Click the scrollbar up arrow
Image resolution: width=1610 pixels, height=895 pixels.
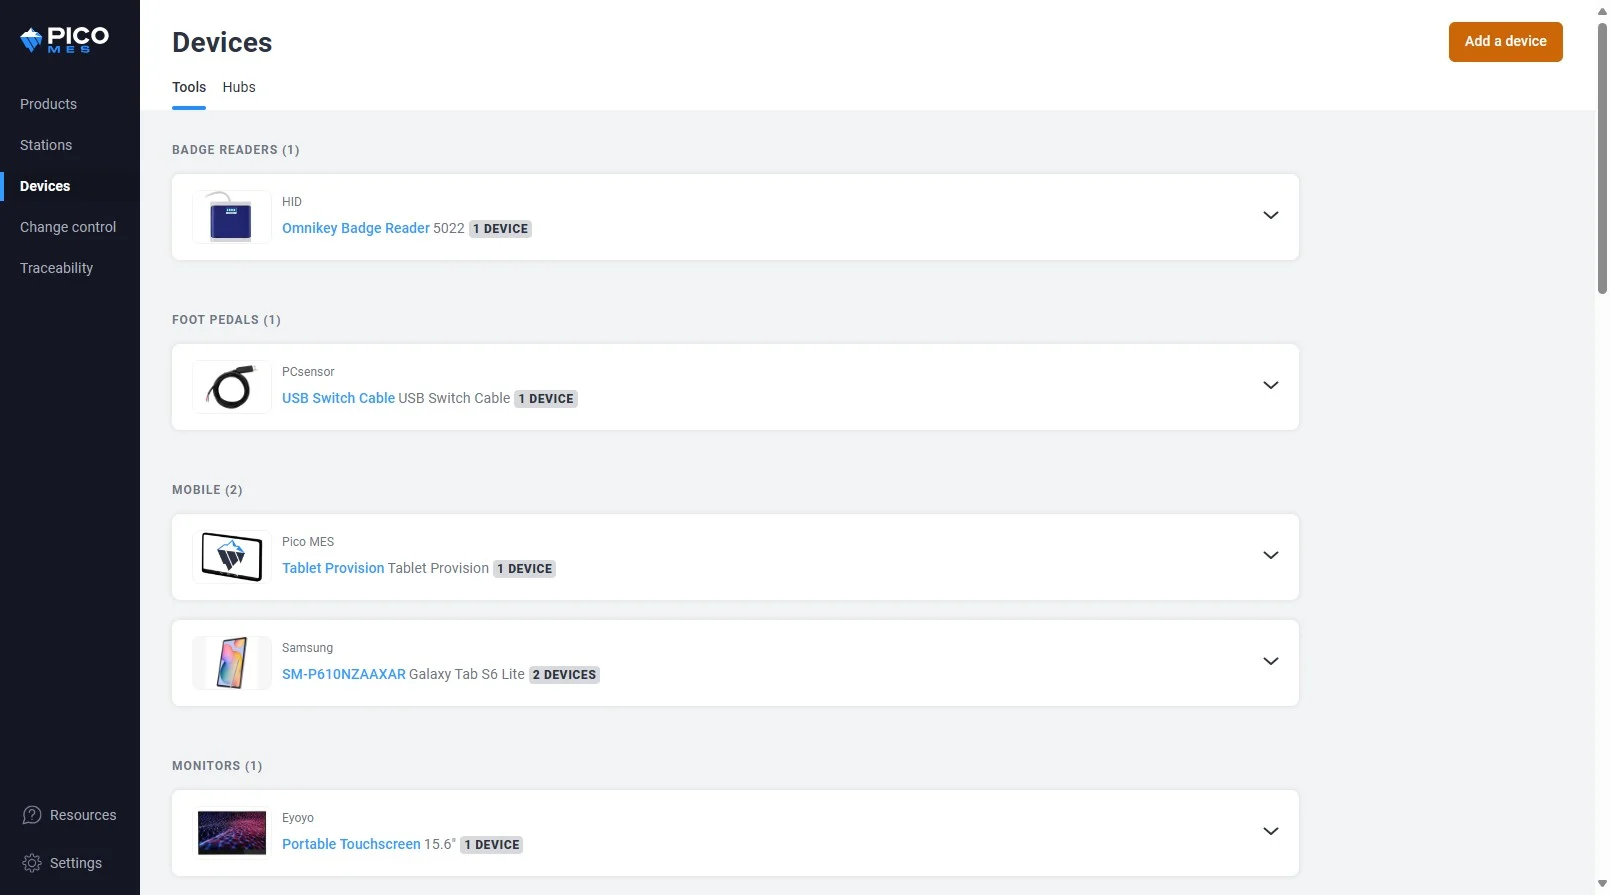(x=1602, y=10)
